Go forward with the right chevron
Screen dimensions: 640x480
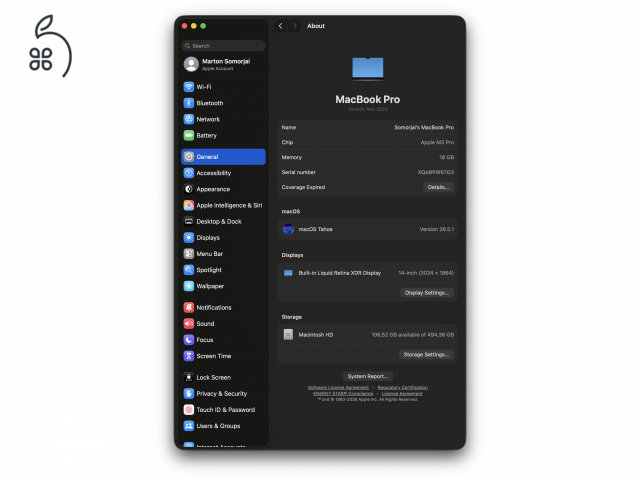[x=295, y=26]
